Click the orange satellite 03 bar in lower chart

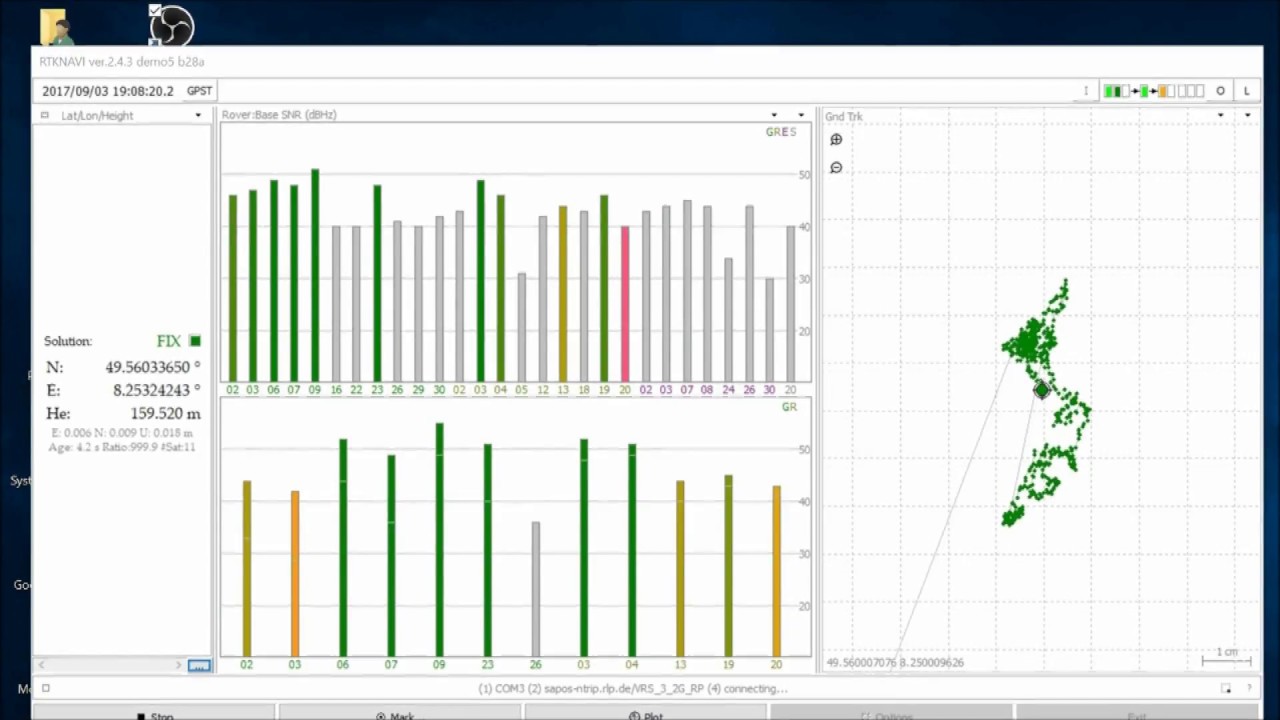tap(295, 574)
